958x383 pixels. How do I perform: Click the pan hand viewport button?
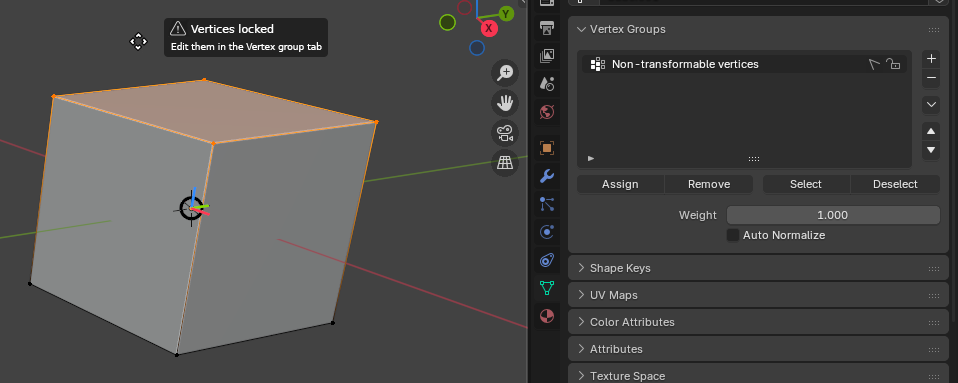pyautogui.click(x=505, y=103)
